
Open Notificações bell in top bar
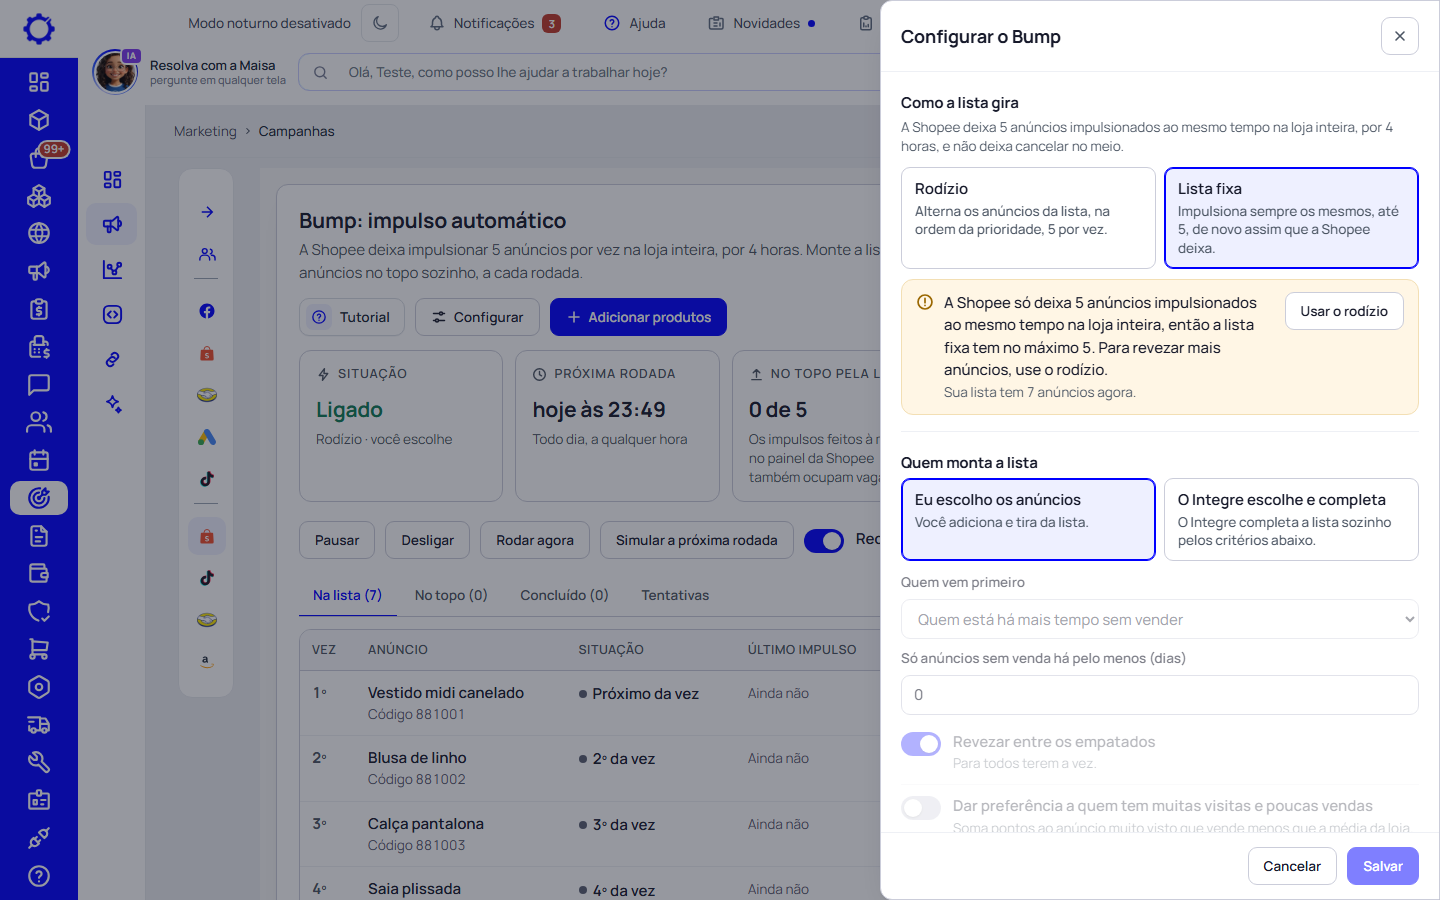pos(494,23)
